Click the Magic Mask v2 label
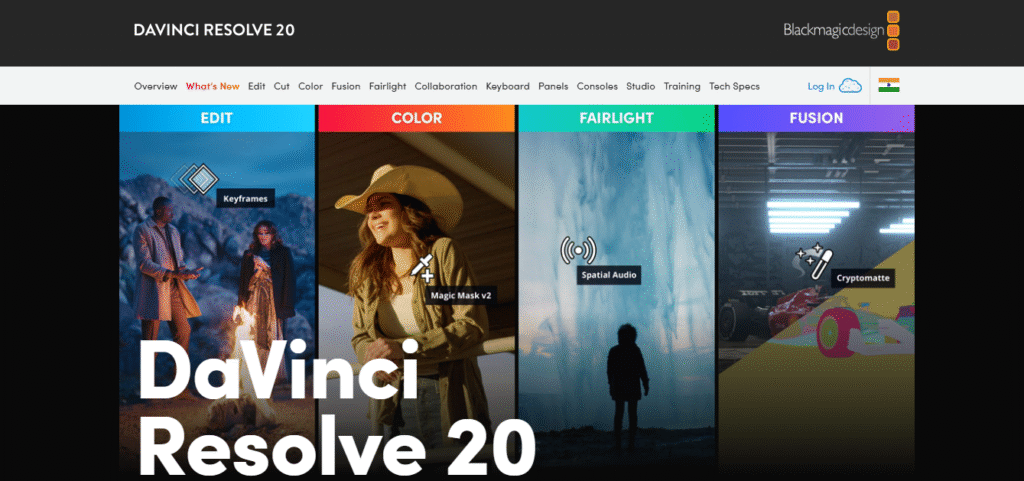This screenshot has height=481, width=1024. click(x=460, y=296)
